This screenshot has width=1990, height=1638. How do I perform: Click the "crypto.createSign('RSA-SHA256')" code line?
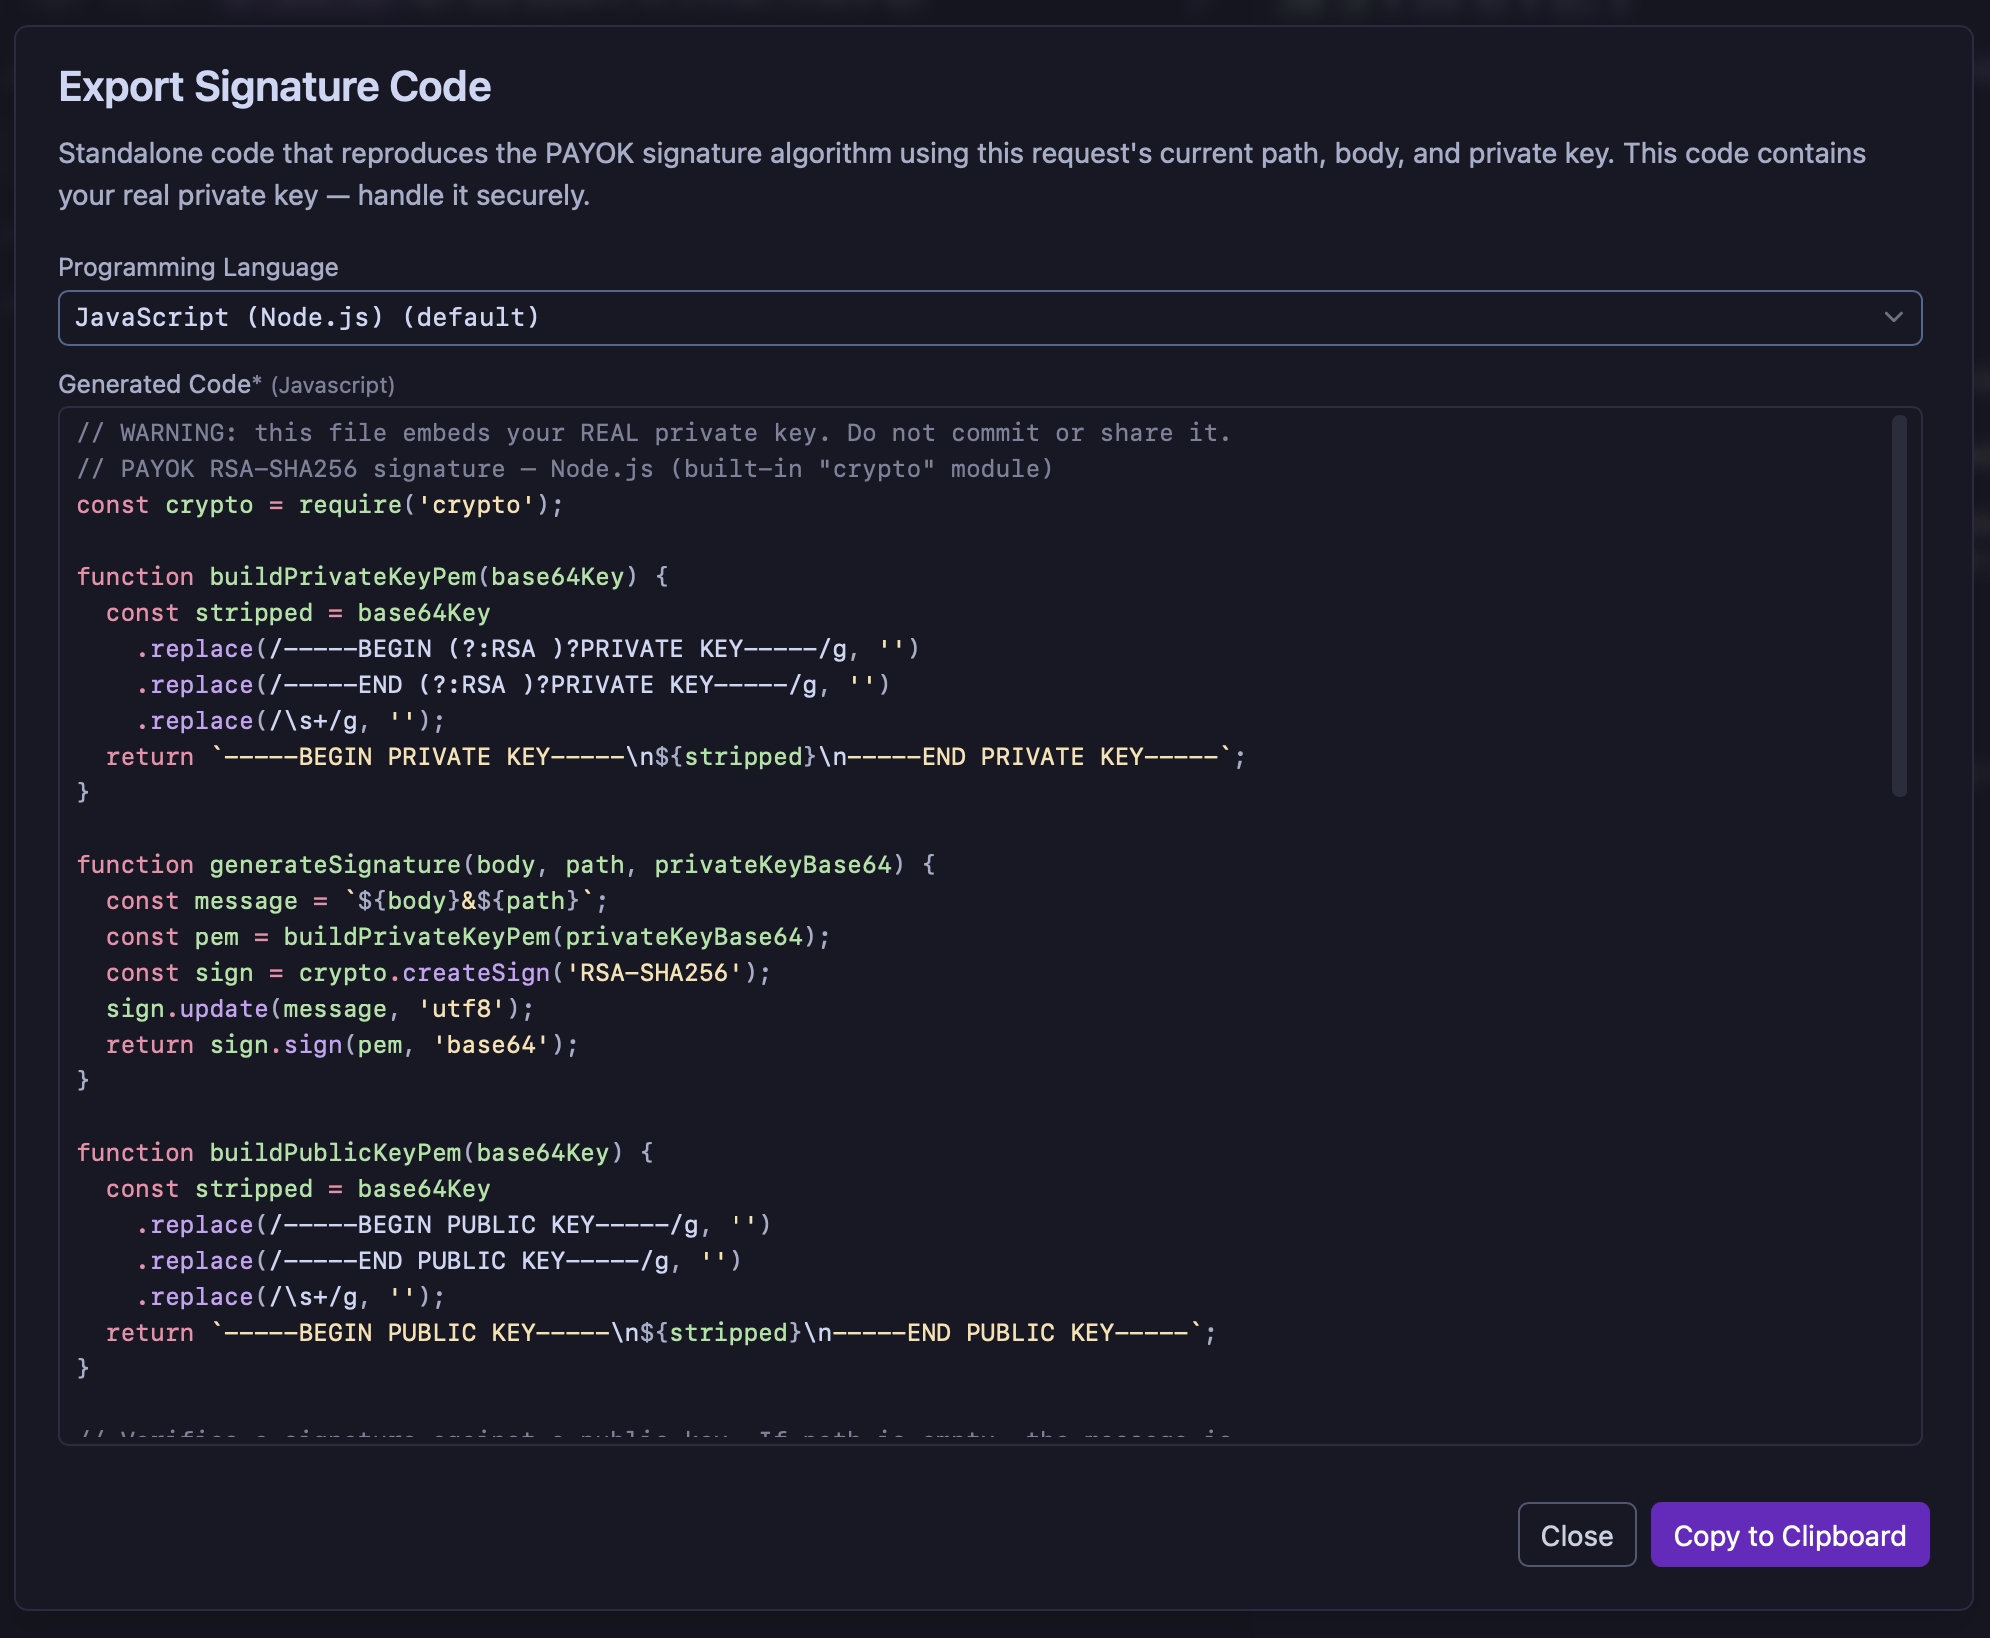pos(439,973)
